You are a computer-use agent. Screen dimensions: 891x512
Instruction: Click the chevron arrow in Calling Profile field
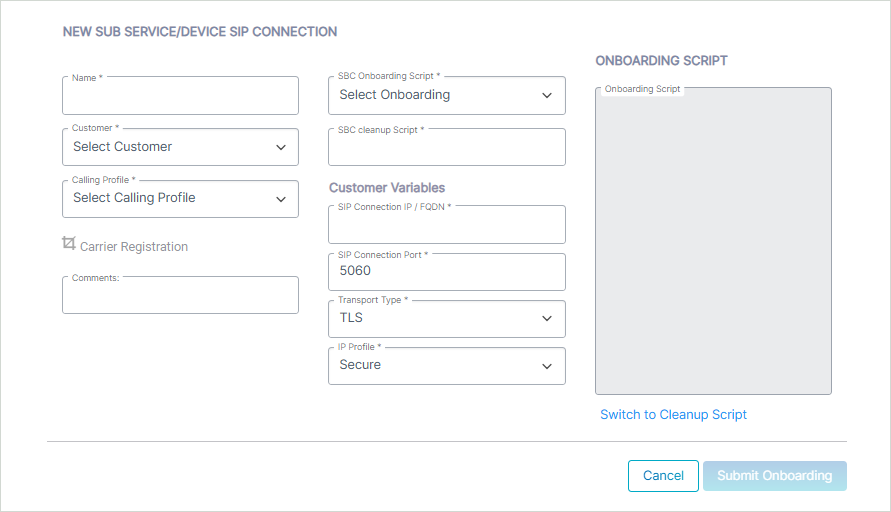coord(281,199)
